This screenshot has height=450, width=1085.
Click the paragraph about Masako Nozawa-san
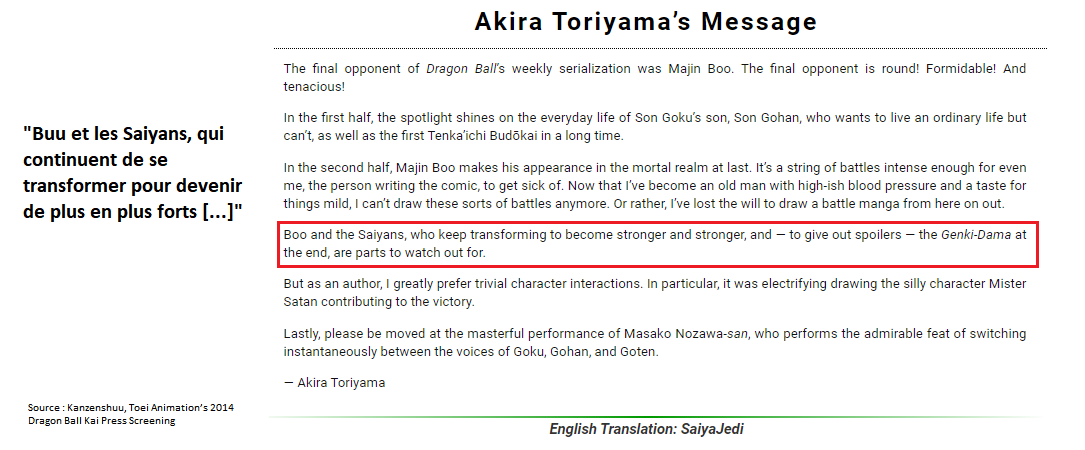(655, 343)
